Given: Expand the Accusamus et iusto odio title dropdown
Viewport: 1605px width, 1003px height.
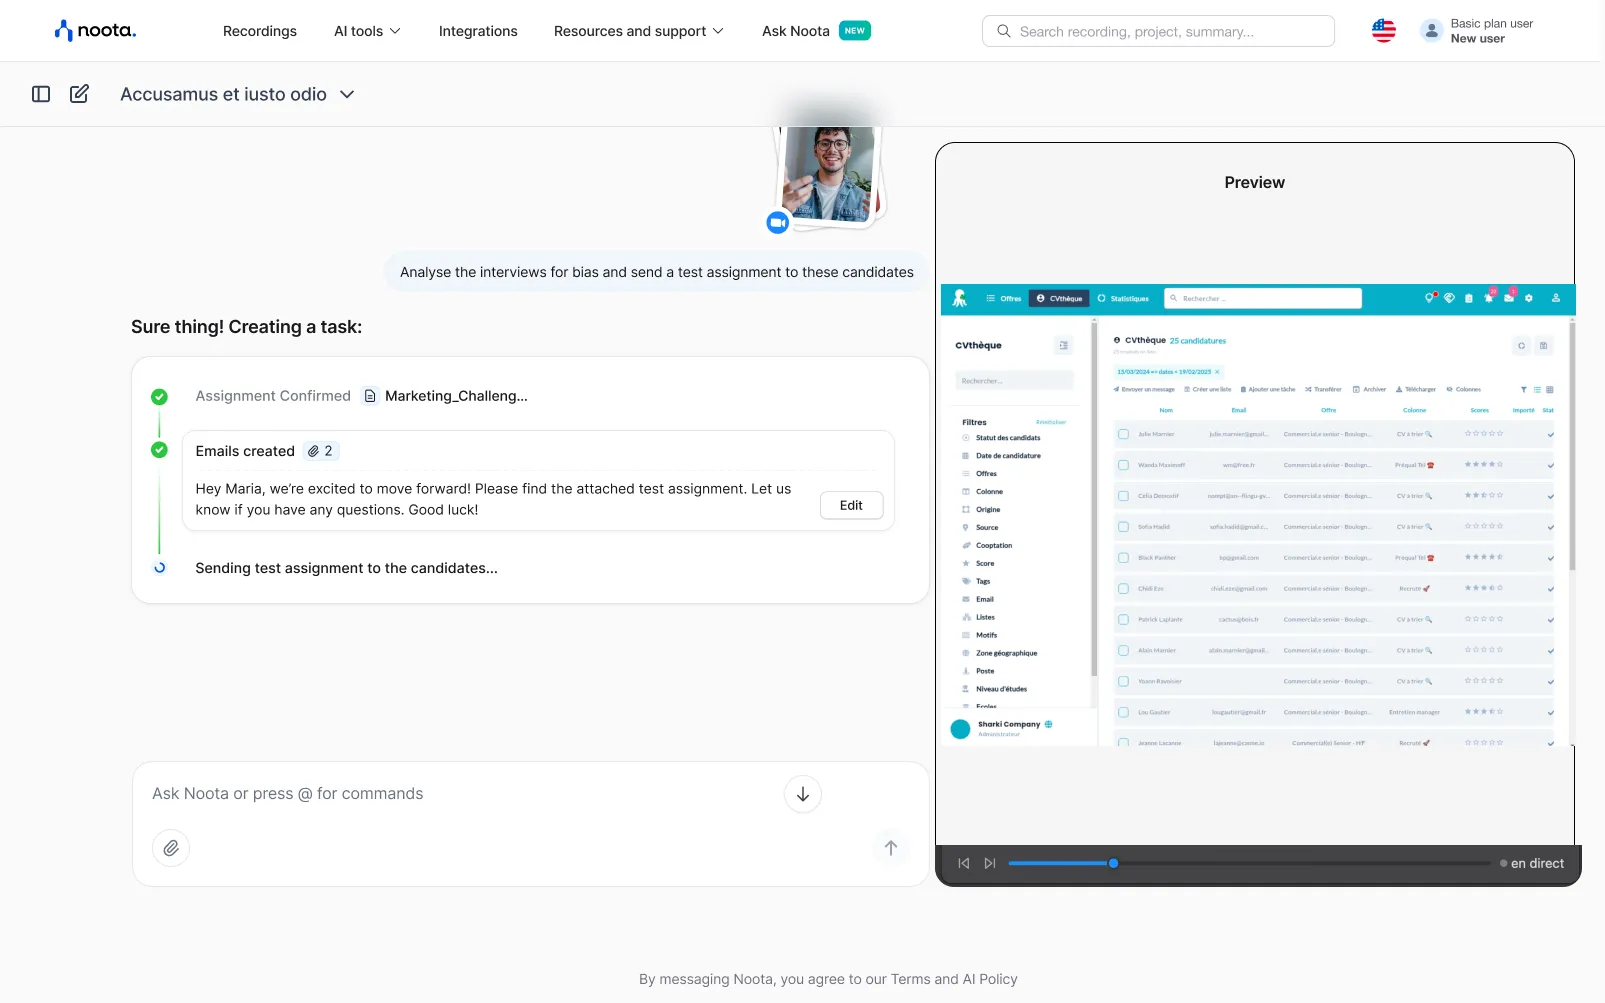Looking at the screenshot, I should point(347,93).
